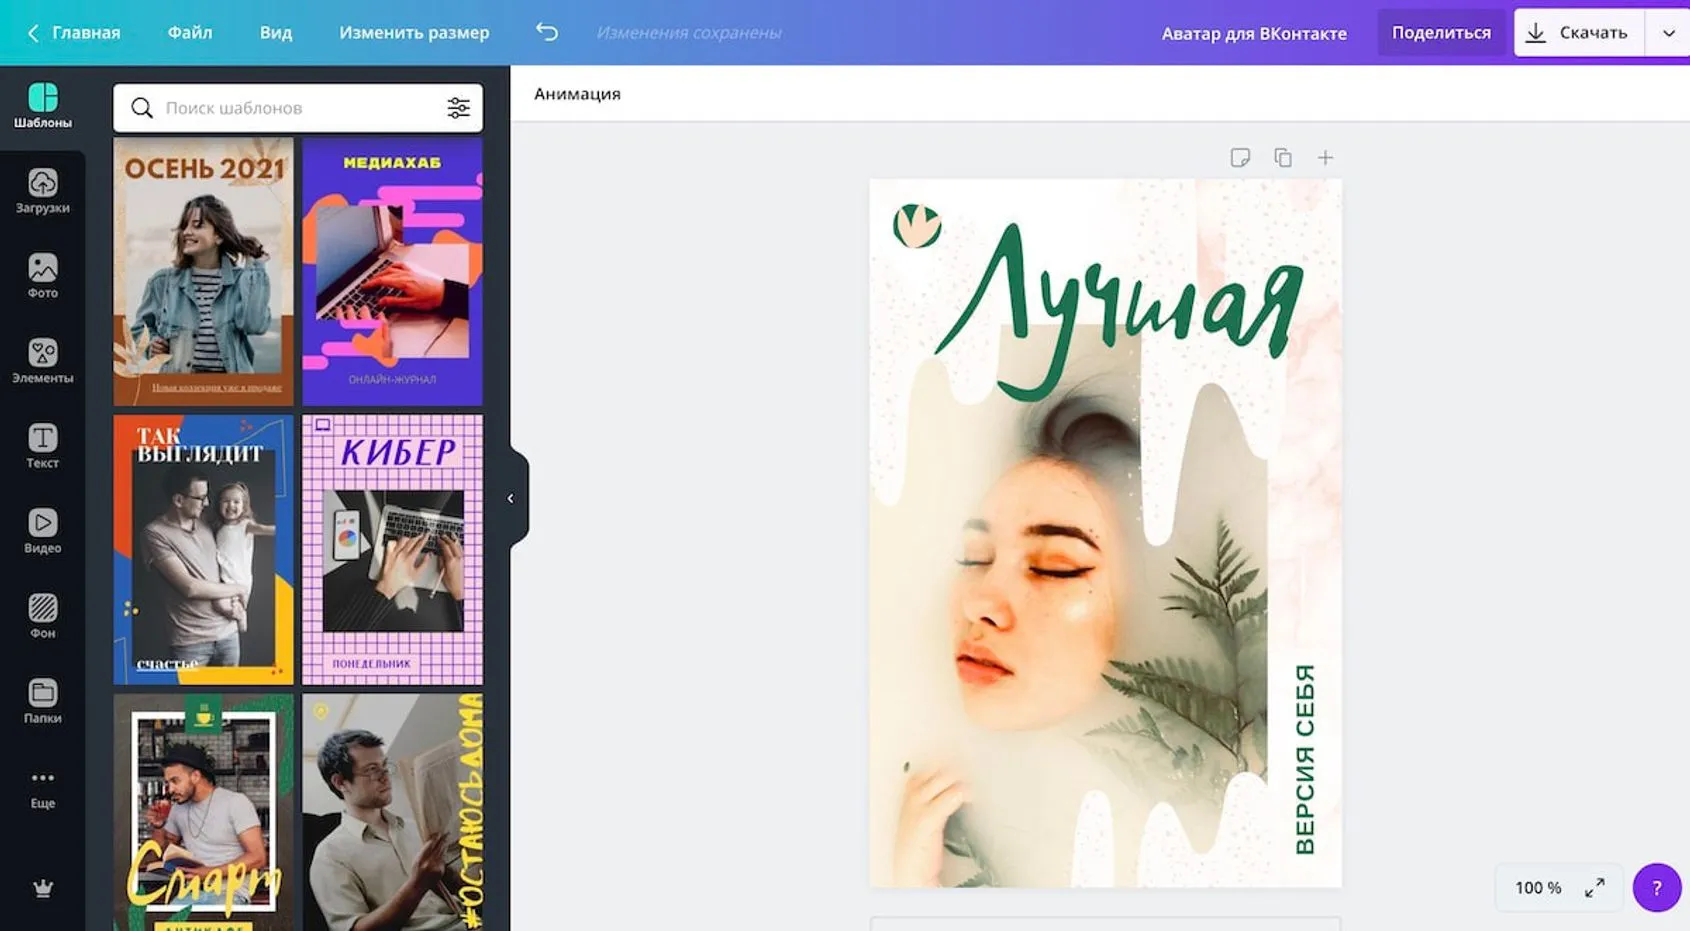The height and width of the screenshot is (931, 1690).
Task: Select the #ОСТАЮСЬДОМА template
Action: click(x=392, y=812)
